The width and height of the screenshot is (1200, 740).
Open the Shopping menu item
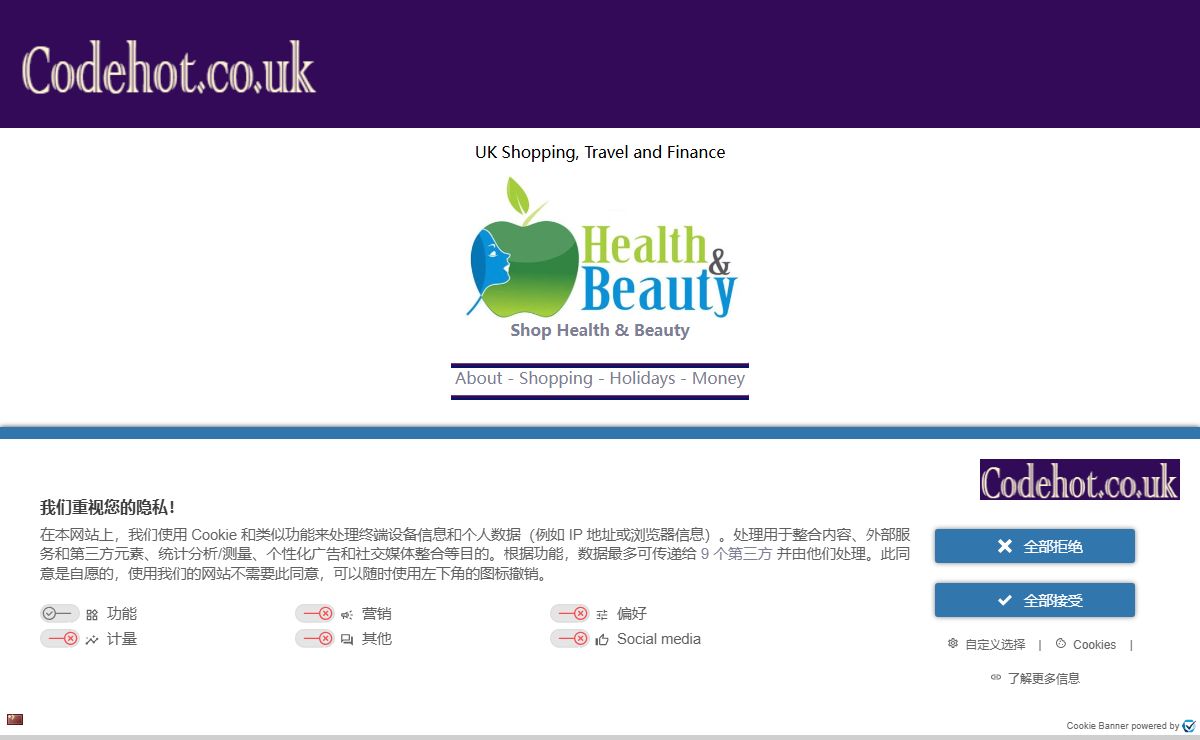click(x=555, y=378)
